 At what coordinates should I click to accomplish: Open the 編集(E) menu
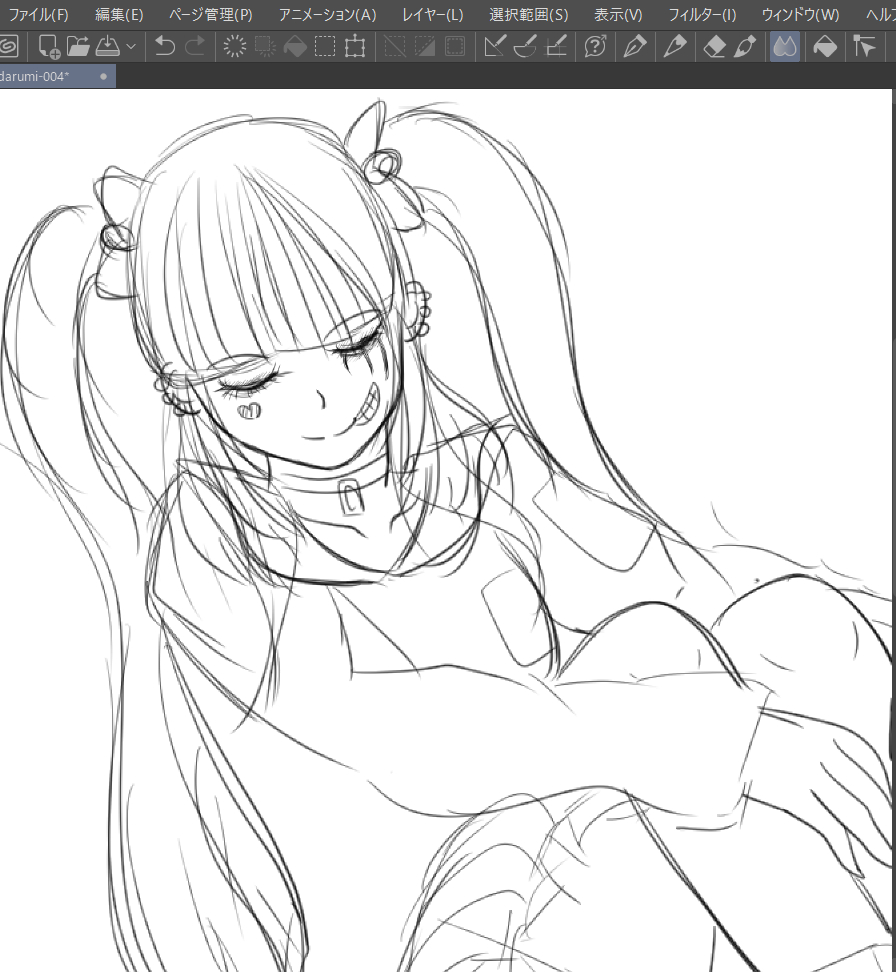coord(119,14)
